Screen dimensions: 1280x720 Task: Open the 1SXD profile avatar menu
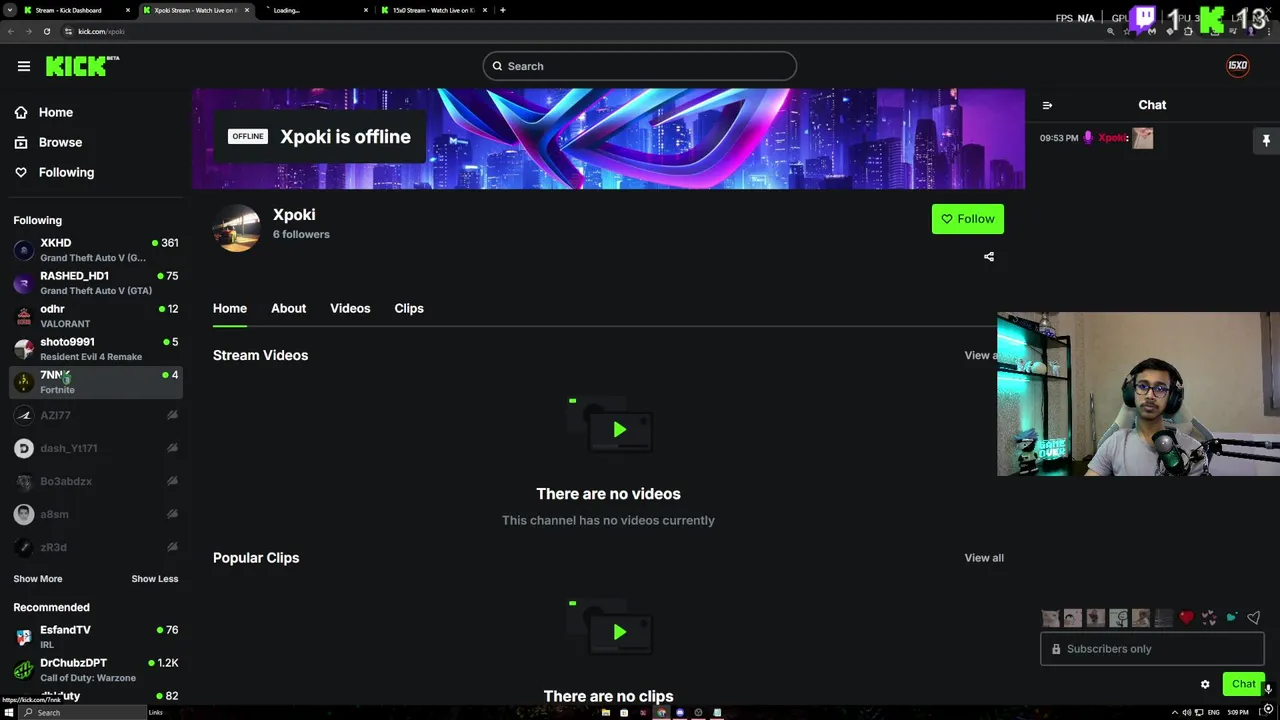click(x=1238, y=66)
